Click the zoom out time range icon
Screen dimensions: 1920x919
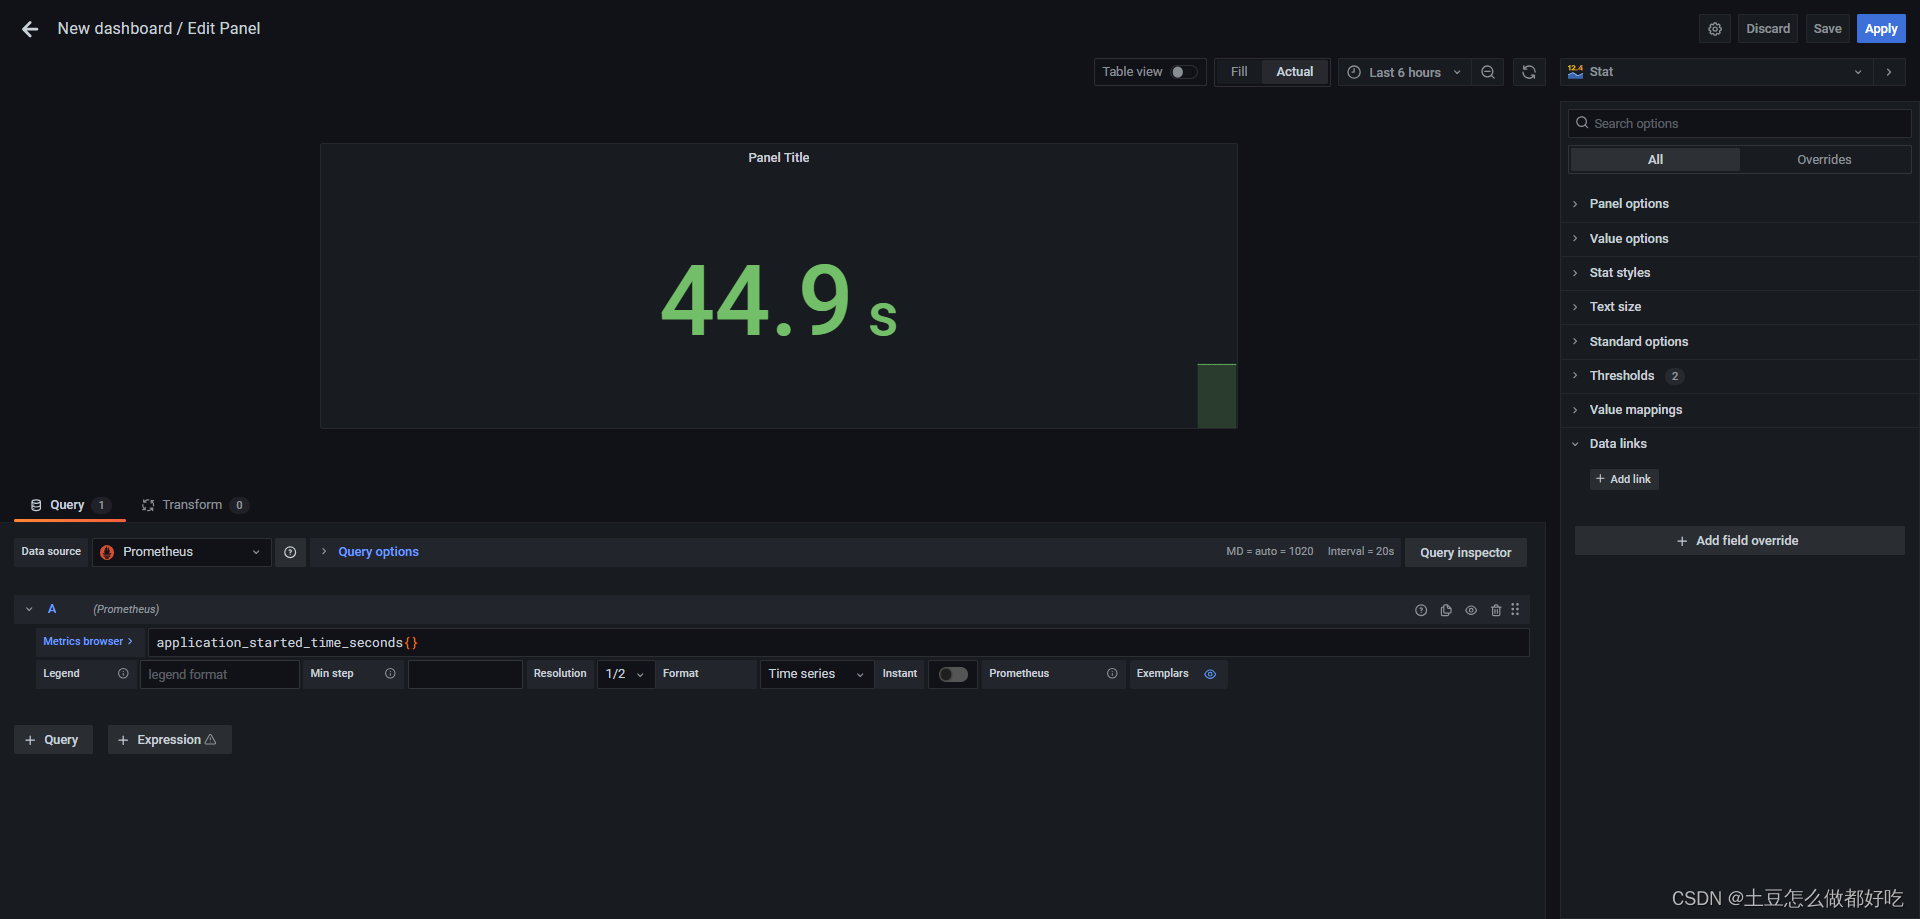coord(1488,72)
